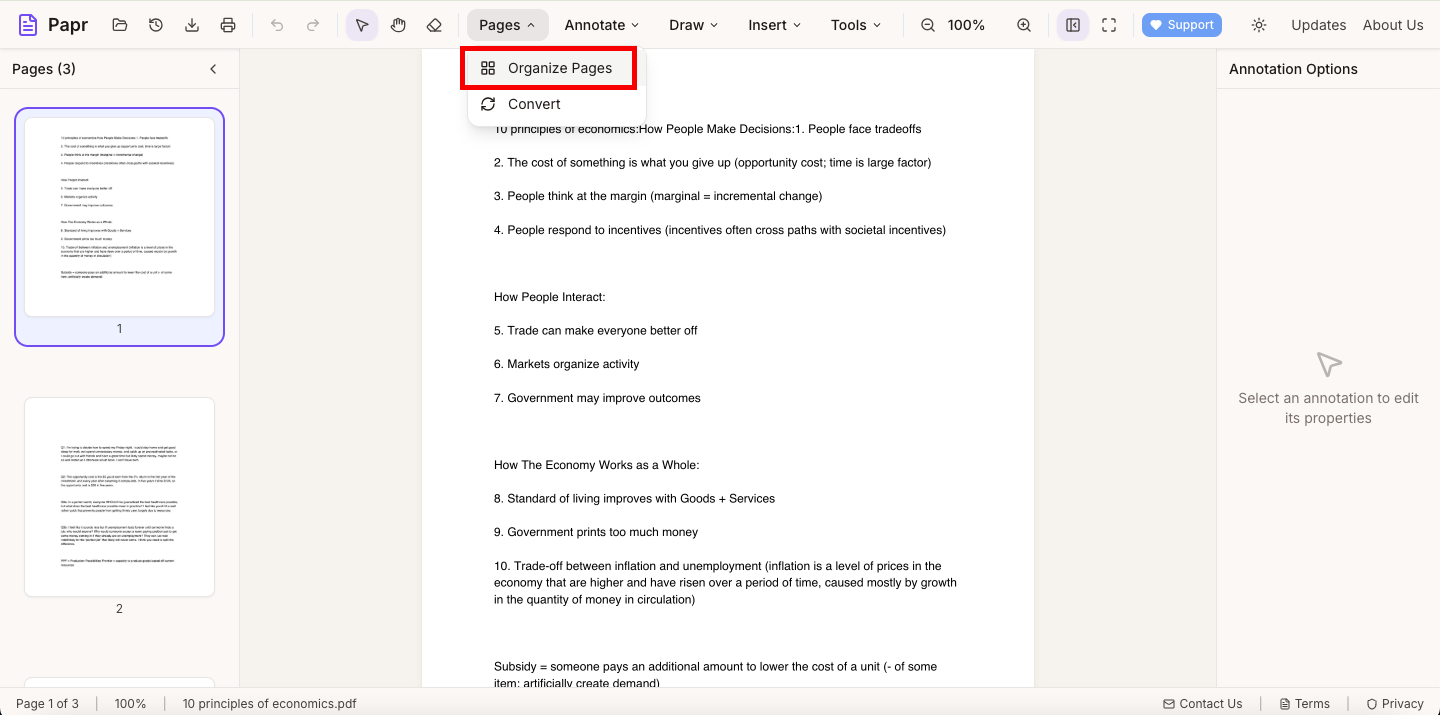Expand the Tools dropdown
The width and height of the screenshot is (1440, 715).
pos(854,24)
